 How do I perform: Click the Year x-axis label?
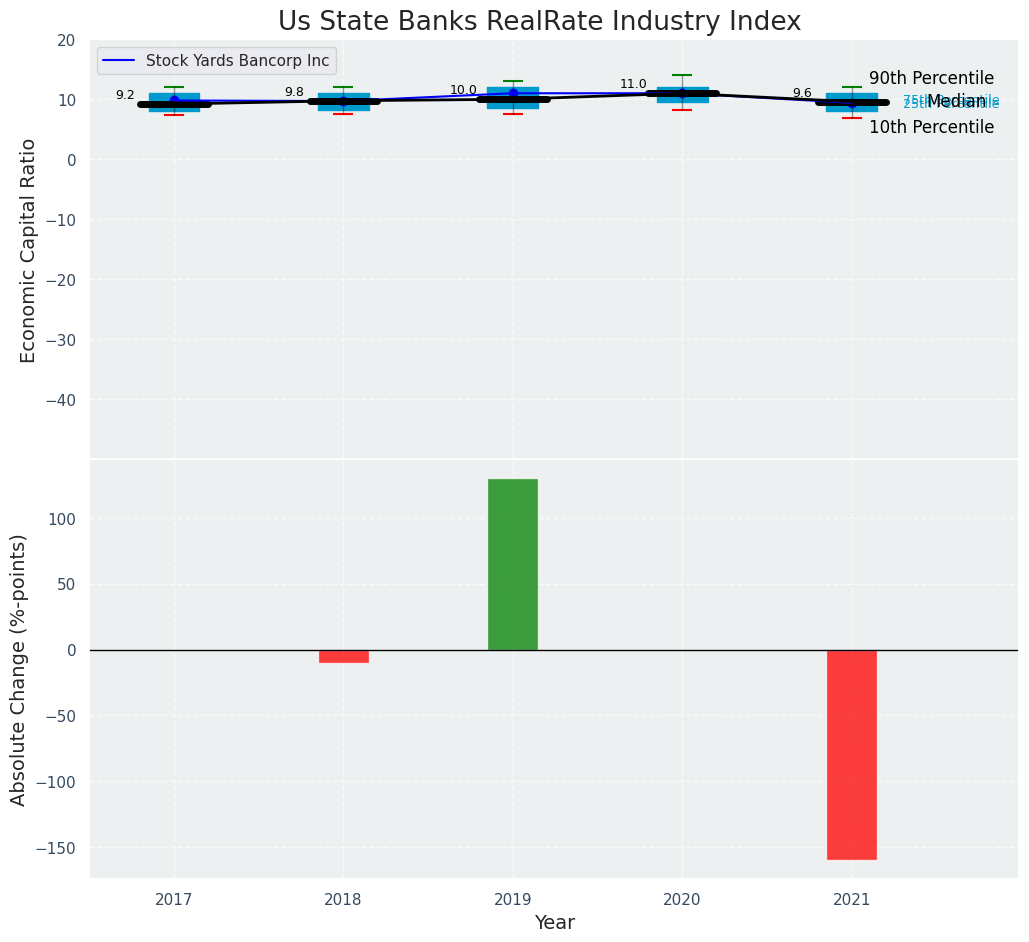point(554,922)
